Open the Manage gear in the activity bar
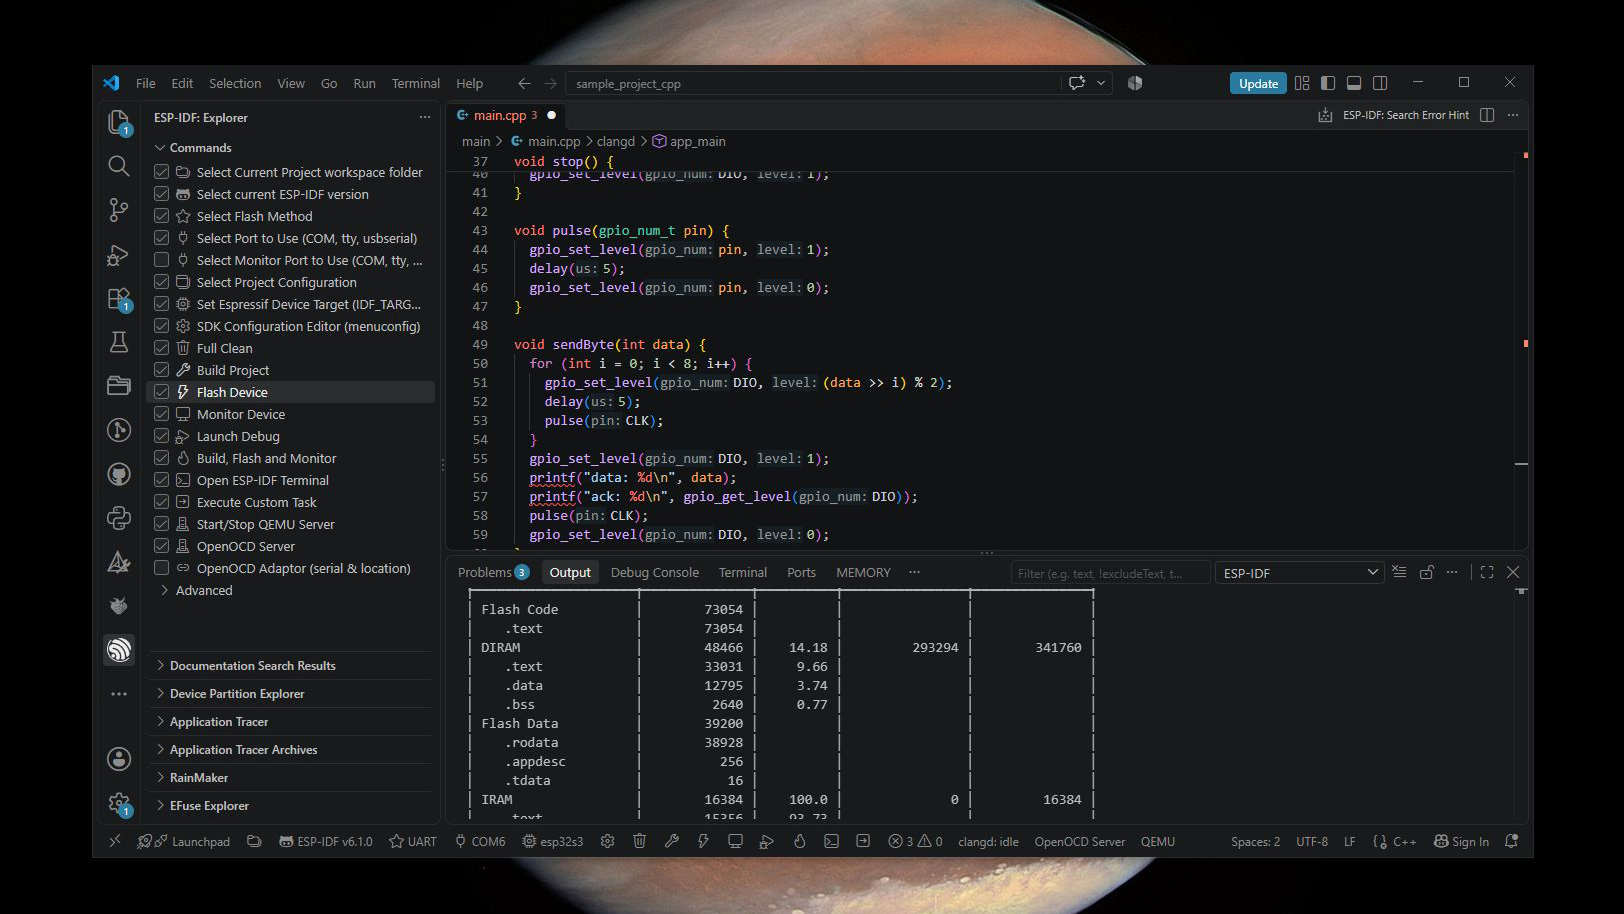1624x914 pixels. (x=118, y=803)
